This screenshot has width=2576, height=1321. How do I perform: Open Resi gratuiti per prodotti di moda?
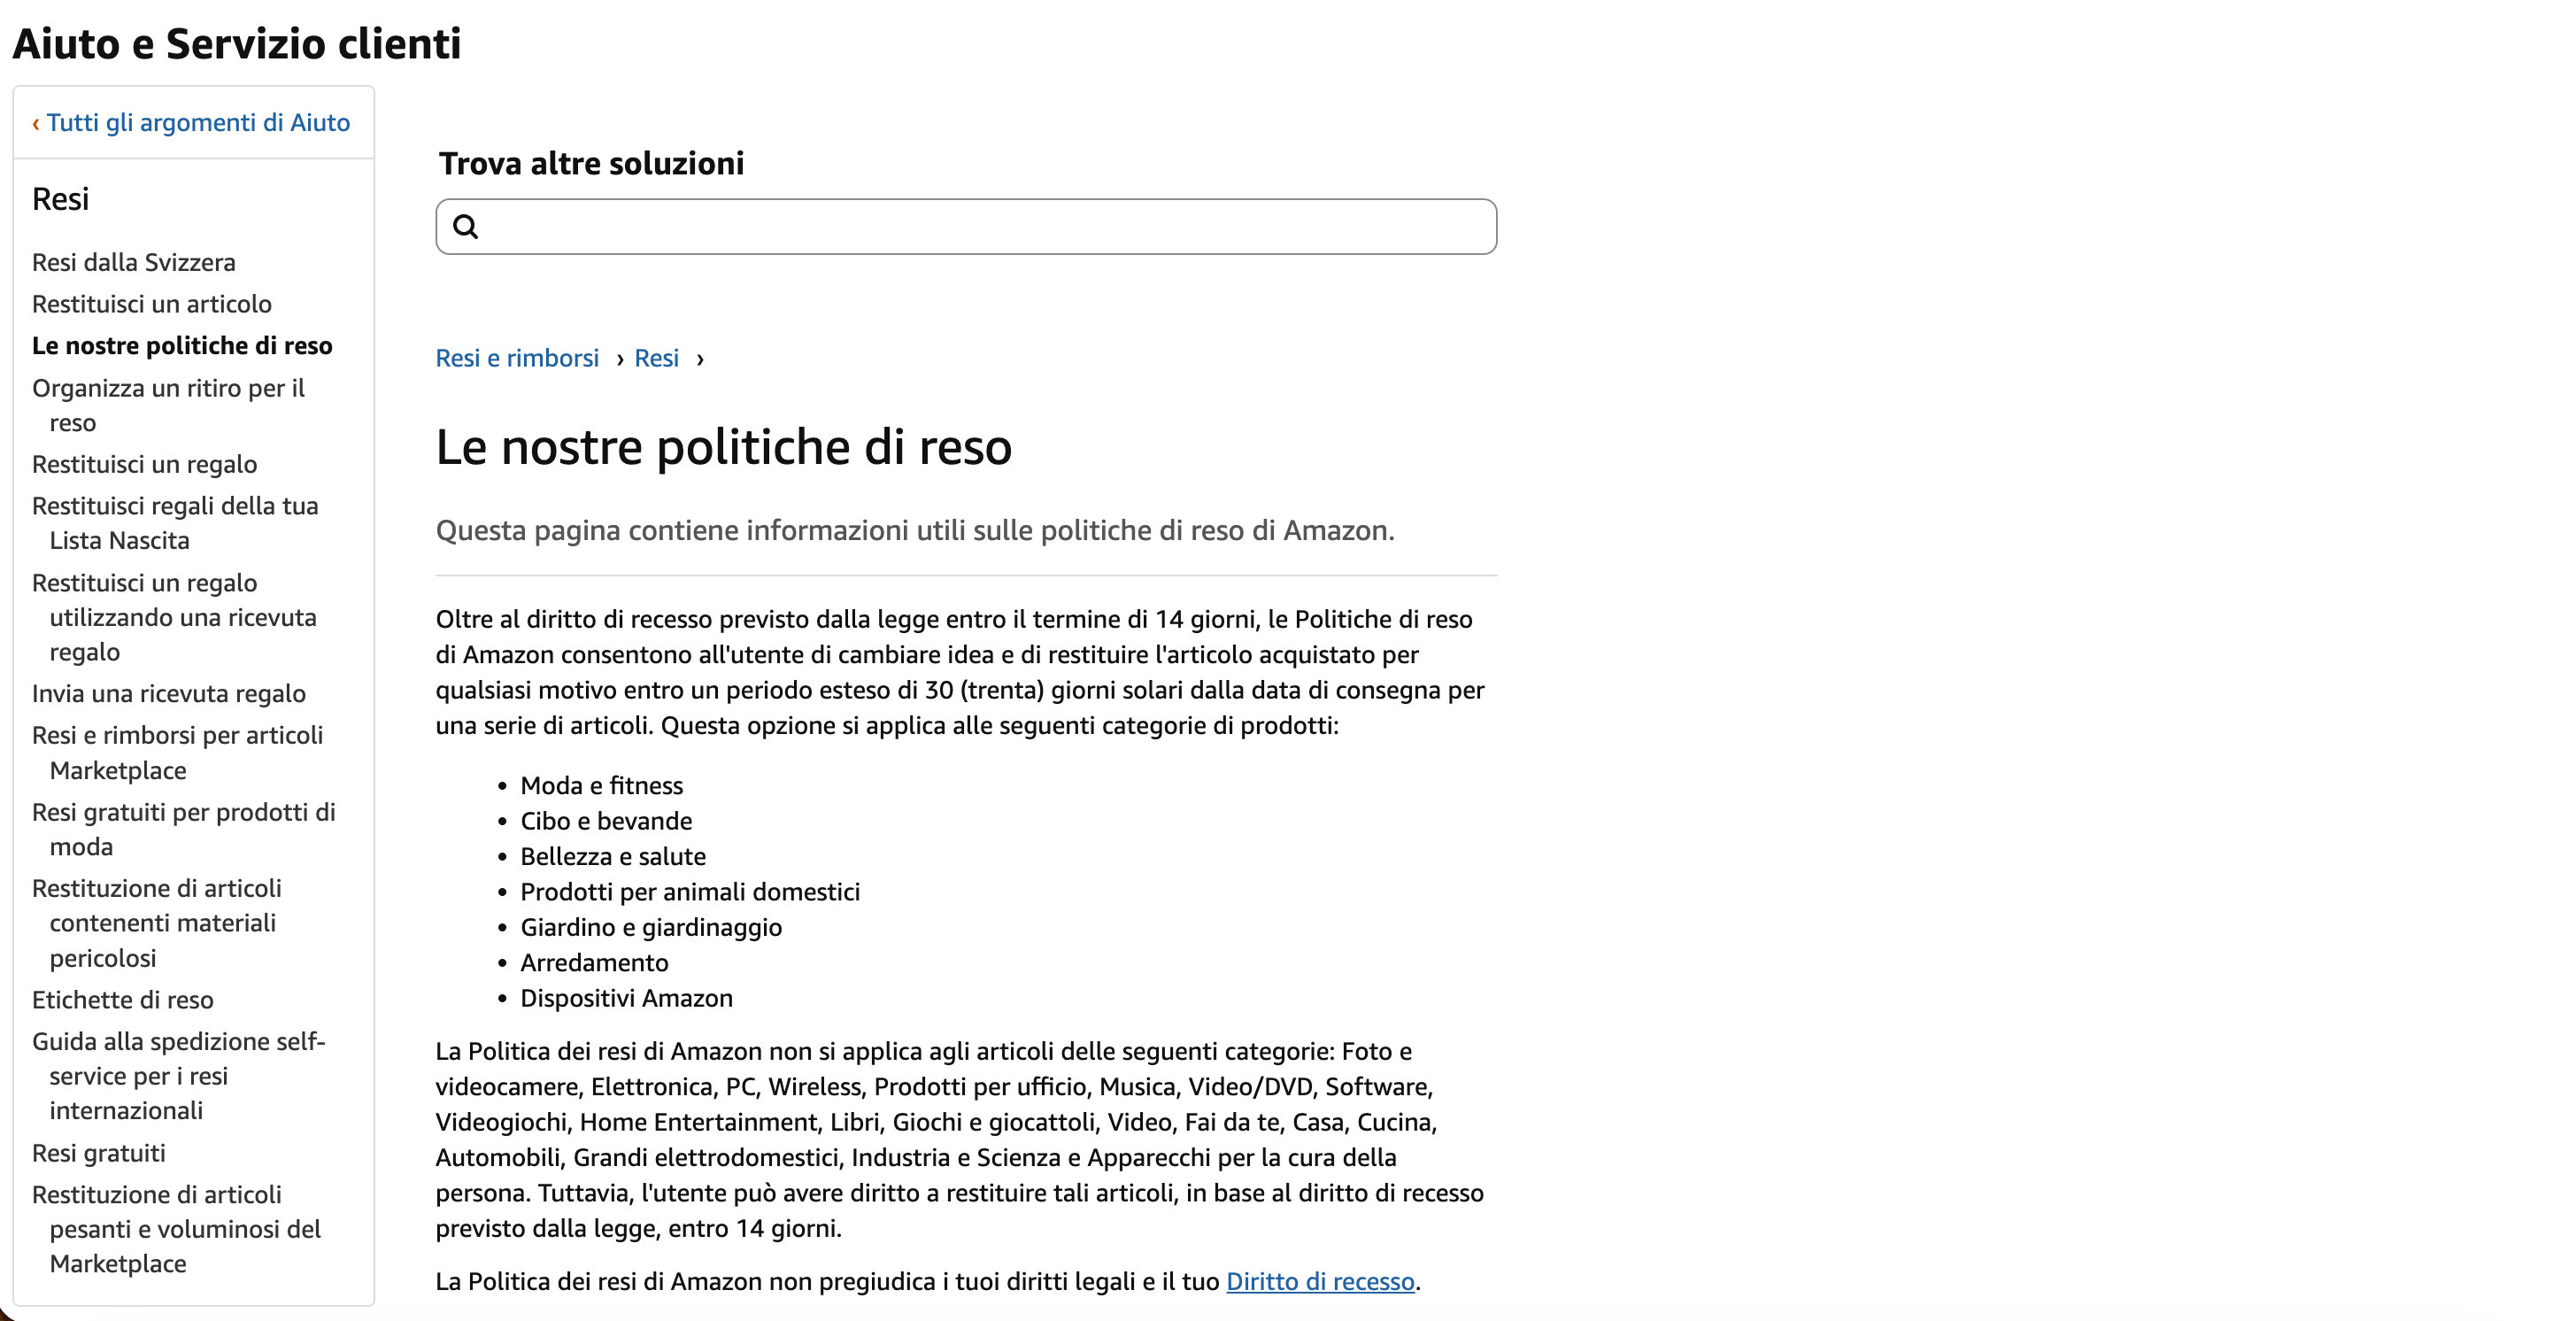pos(184,829)
